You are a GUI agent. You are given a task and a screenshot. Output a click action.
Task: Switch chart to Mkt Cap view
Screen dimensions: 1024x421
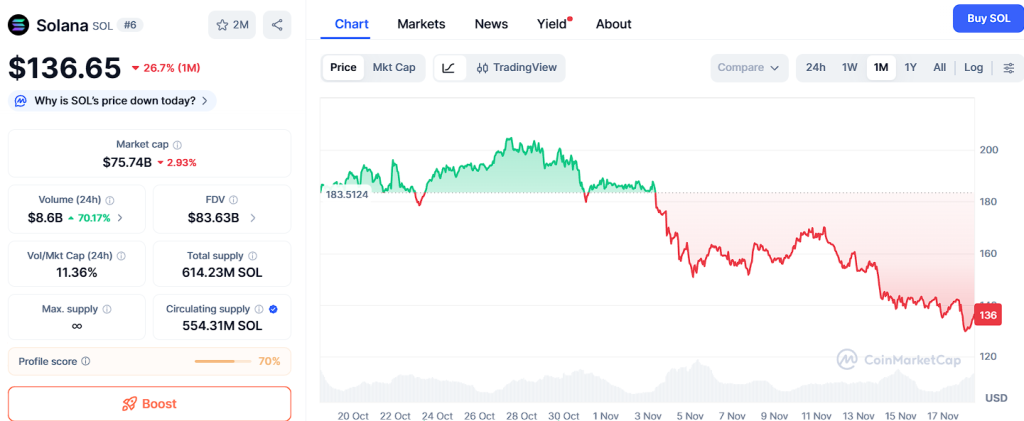click(394, 68)
